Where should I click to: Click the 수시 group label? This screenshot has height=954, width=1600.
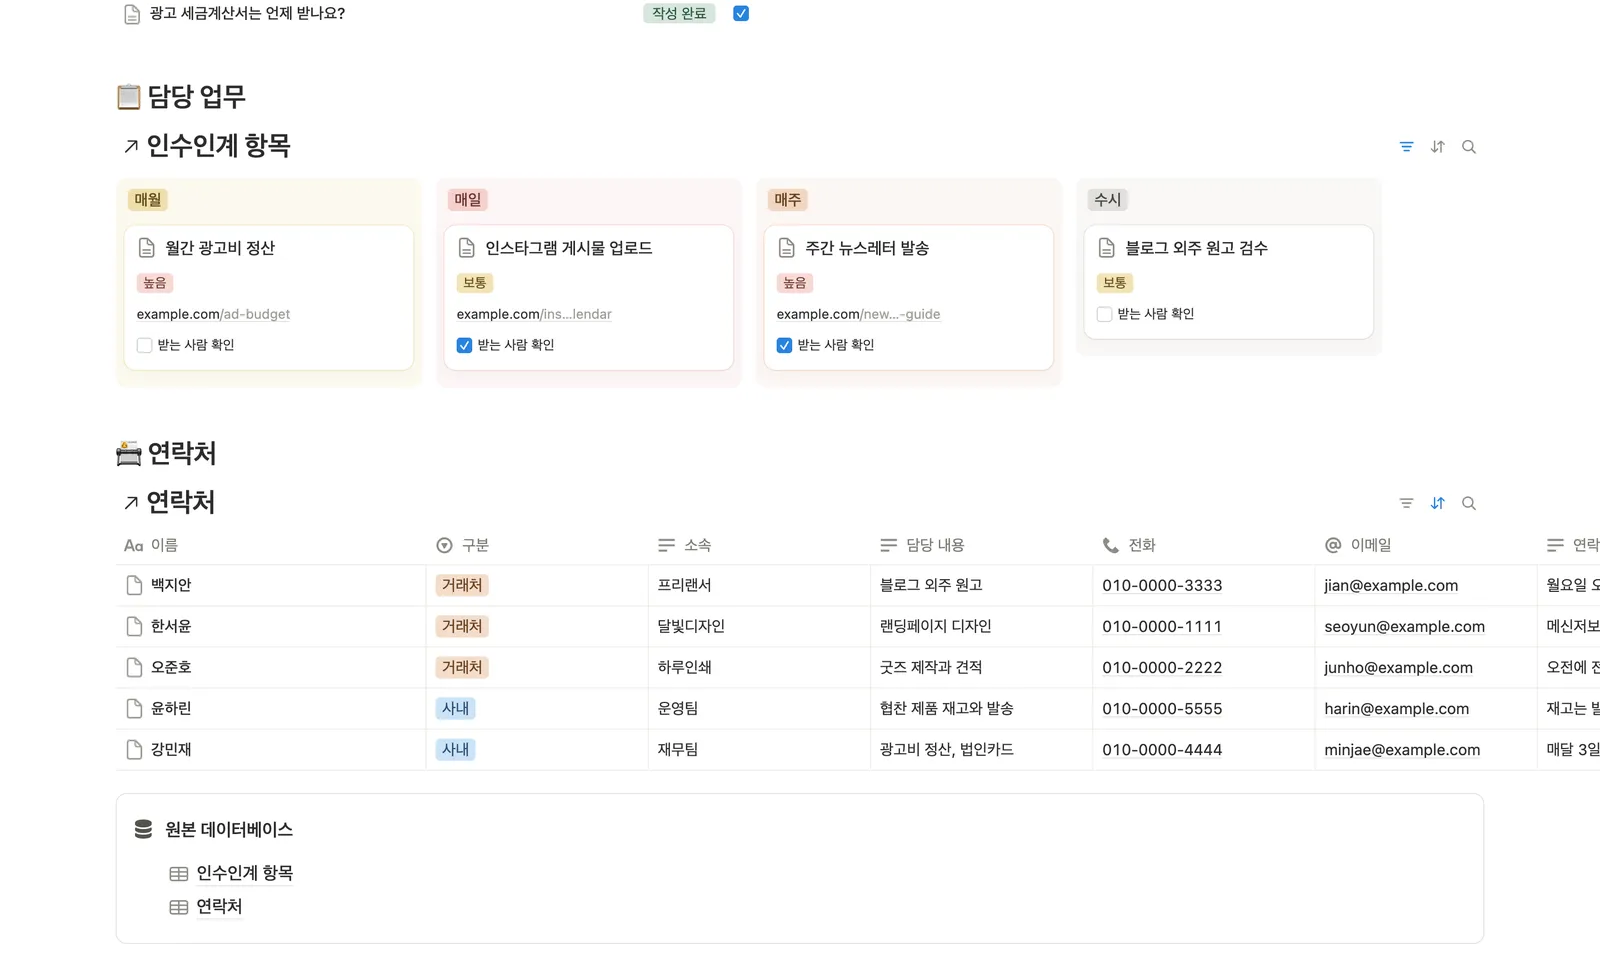[x=1107, y=200]
